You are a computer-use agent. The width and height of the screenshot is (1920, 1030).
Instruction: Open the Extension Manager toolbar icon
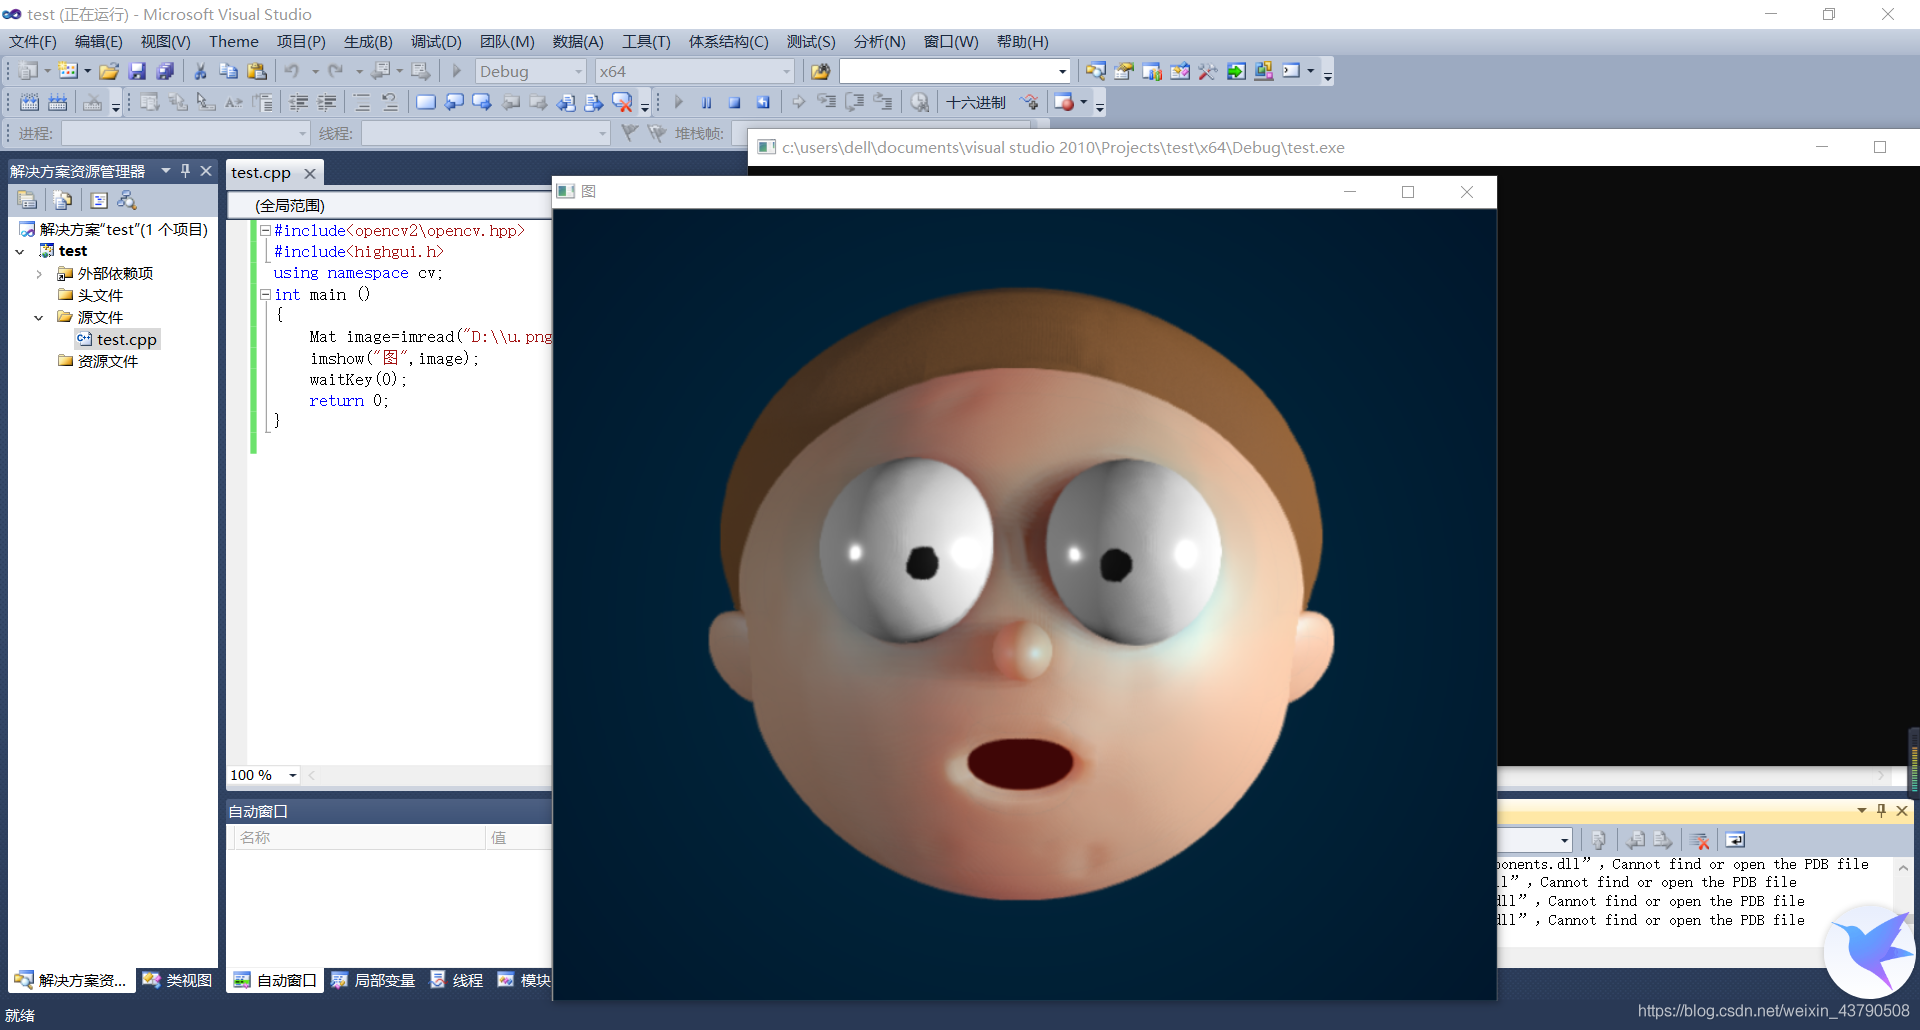click(1264, 72)
